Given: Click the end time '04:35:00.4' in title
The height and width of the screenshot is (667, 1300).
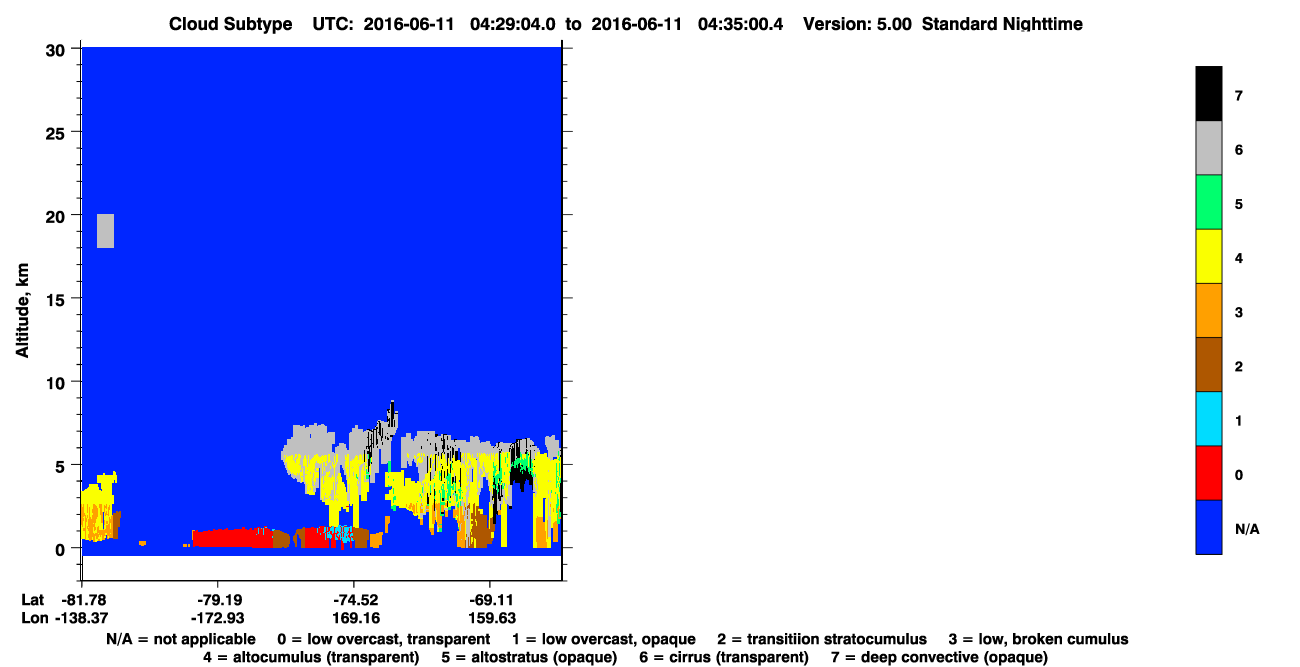Looking at the screenshot, I should click(740, 24).
